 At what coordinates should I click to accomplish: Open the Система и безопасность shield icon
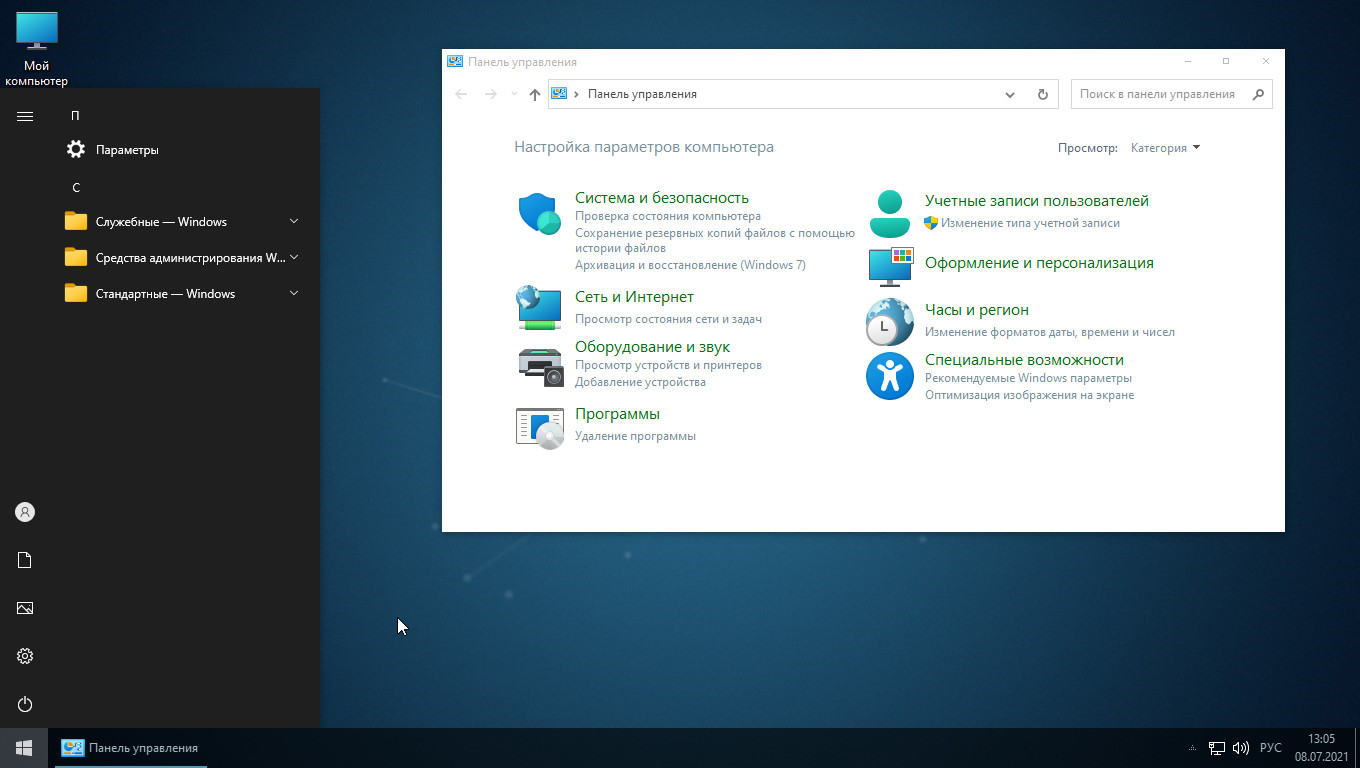(x=540, y=213)
